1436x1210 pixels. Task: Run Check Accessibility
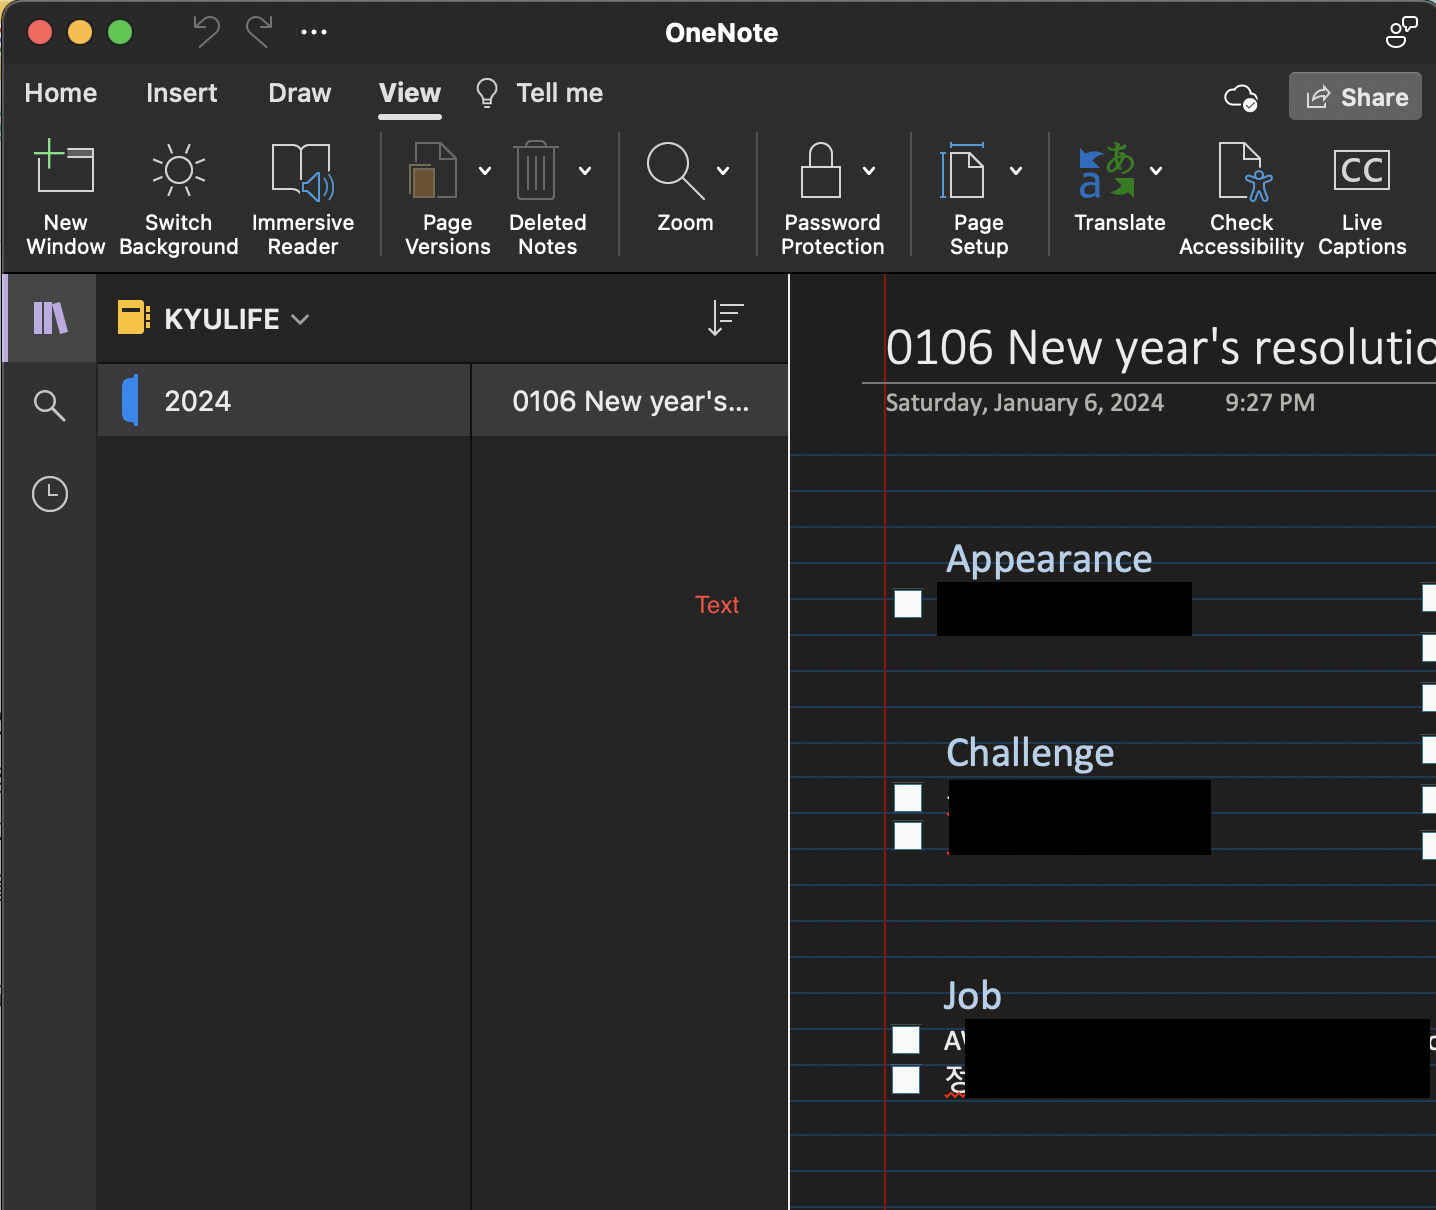(x=1241, y=197)
